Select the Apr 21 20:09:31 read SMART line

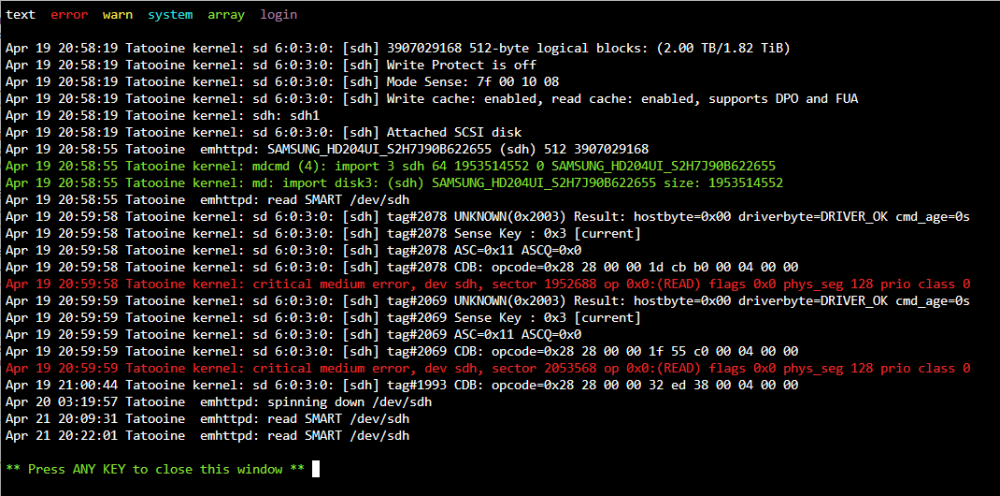click(207, 419)
